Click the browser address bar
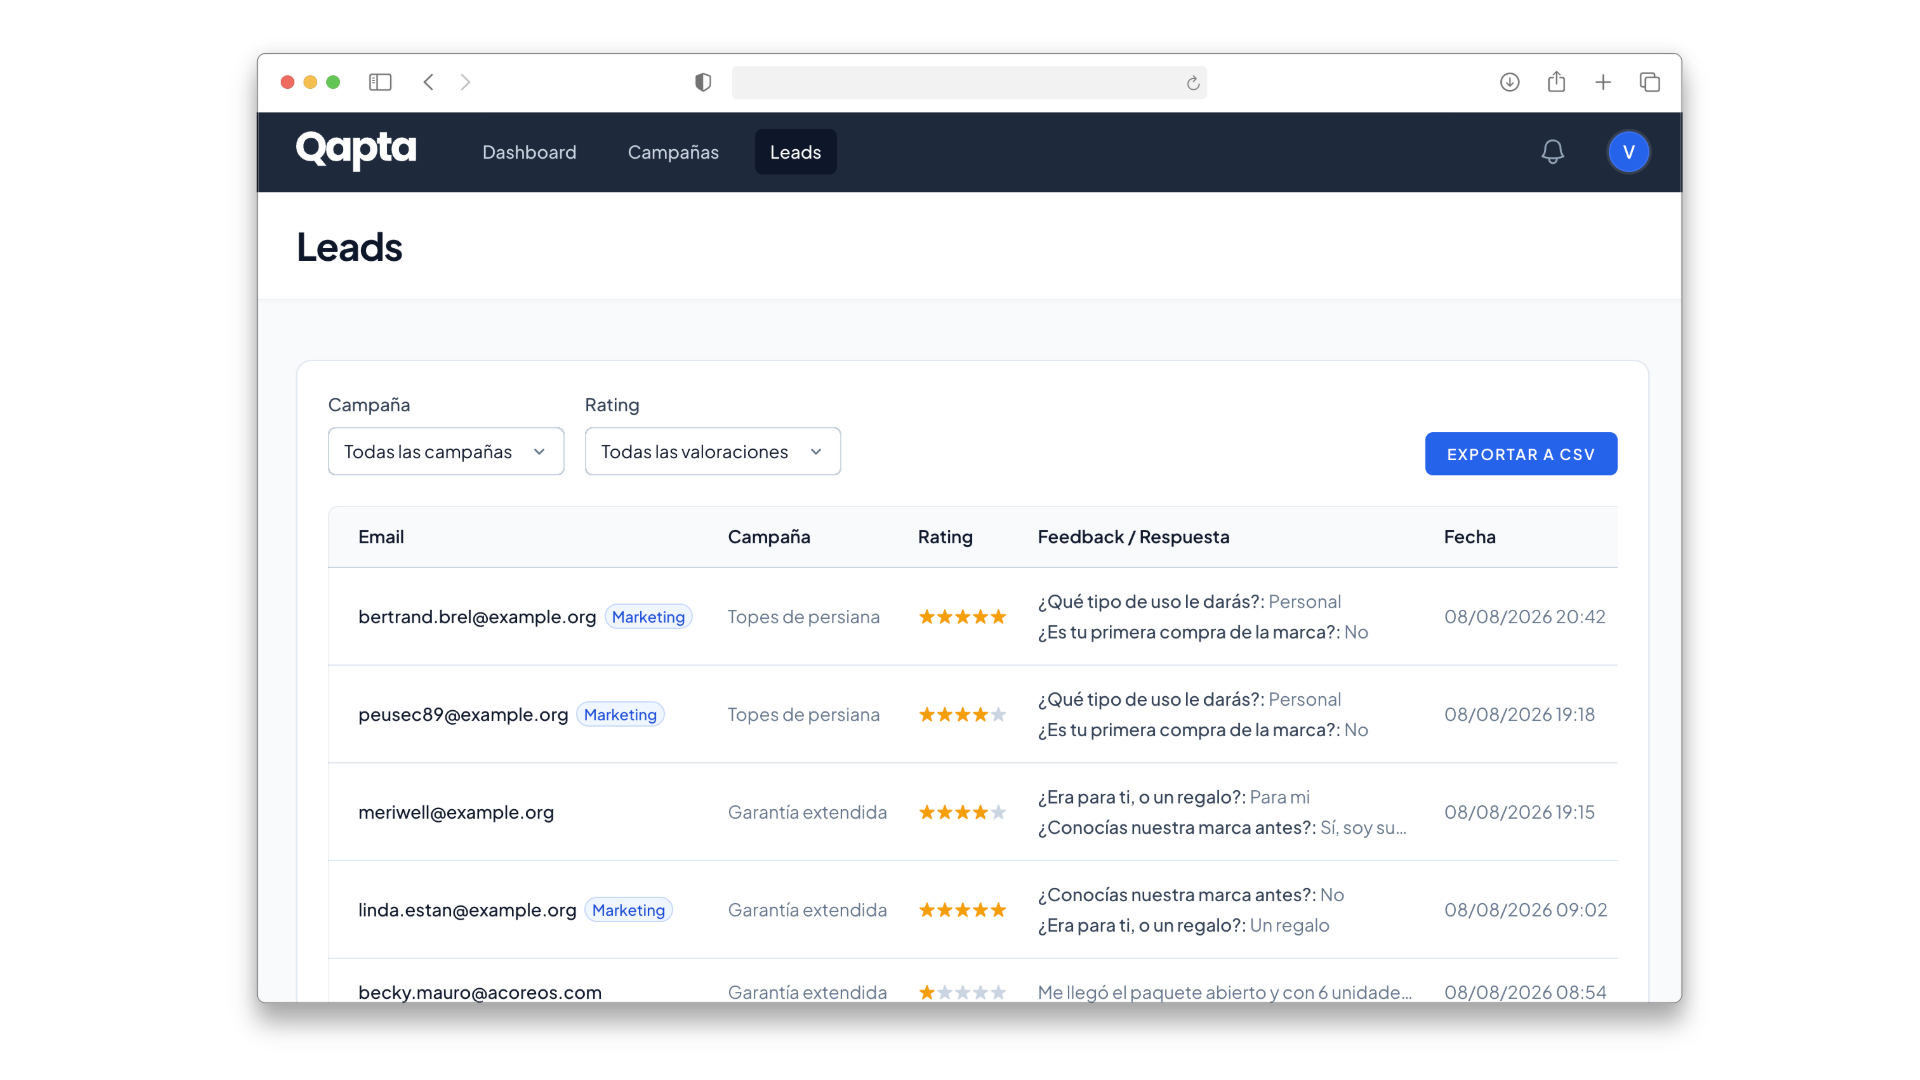1920x1080 pixels. coord(969,83)
